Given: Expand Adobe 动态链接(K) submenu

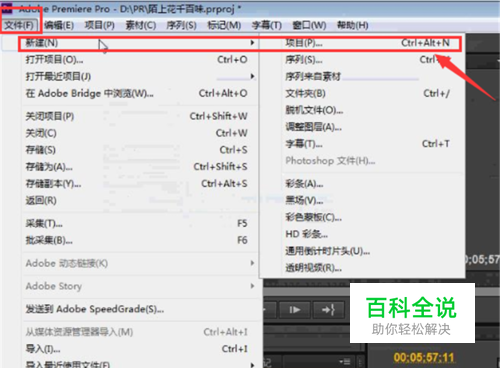Looking at the screenshot, I should (x=140, y=263).
